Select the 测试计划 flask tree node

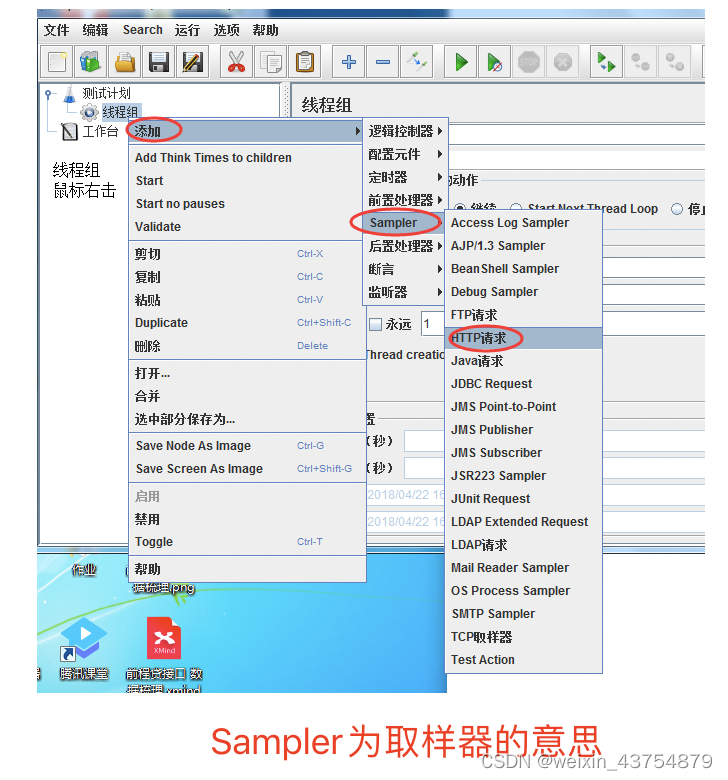pos(97,94)
